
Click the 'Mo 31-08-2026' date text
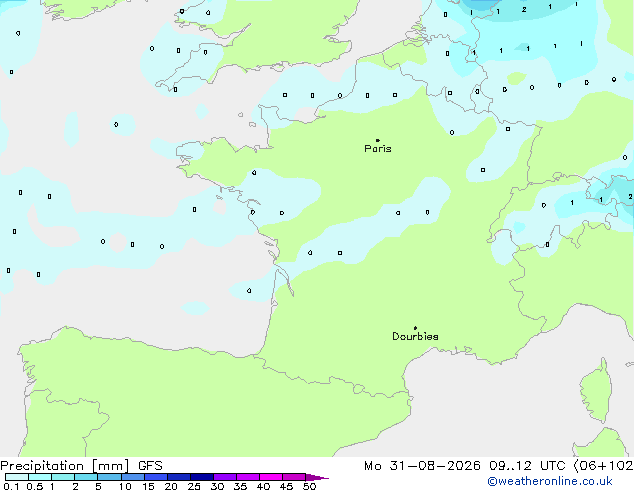(x=422, y=466)
